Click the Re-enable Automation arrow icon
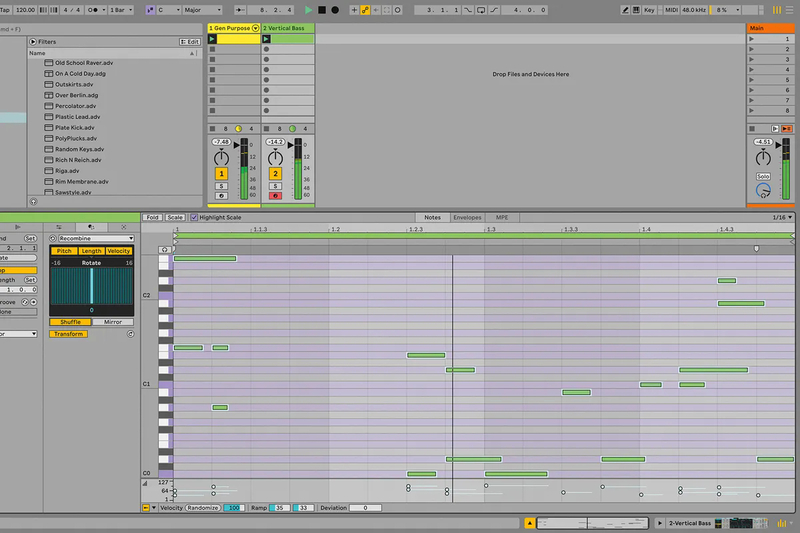The height and width of the screenshot is (533, 800). tap(376, 10)
